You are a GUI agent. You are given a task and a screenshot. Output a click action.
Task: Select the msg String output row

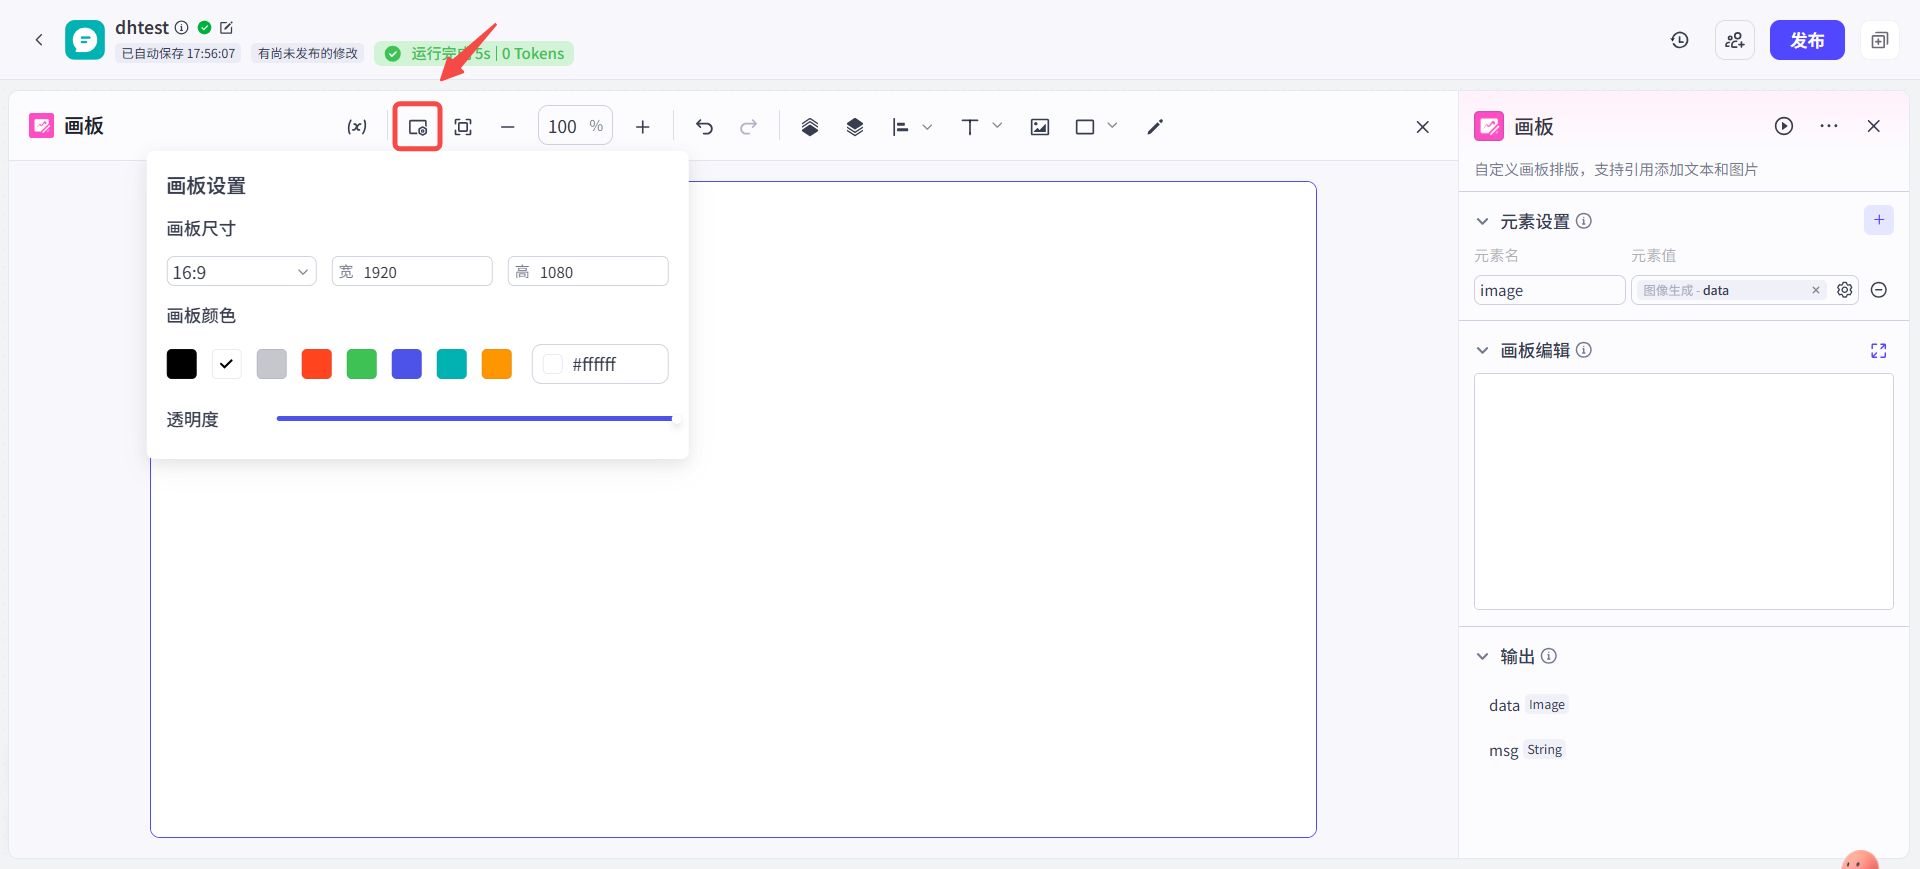coord(1526,750)
